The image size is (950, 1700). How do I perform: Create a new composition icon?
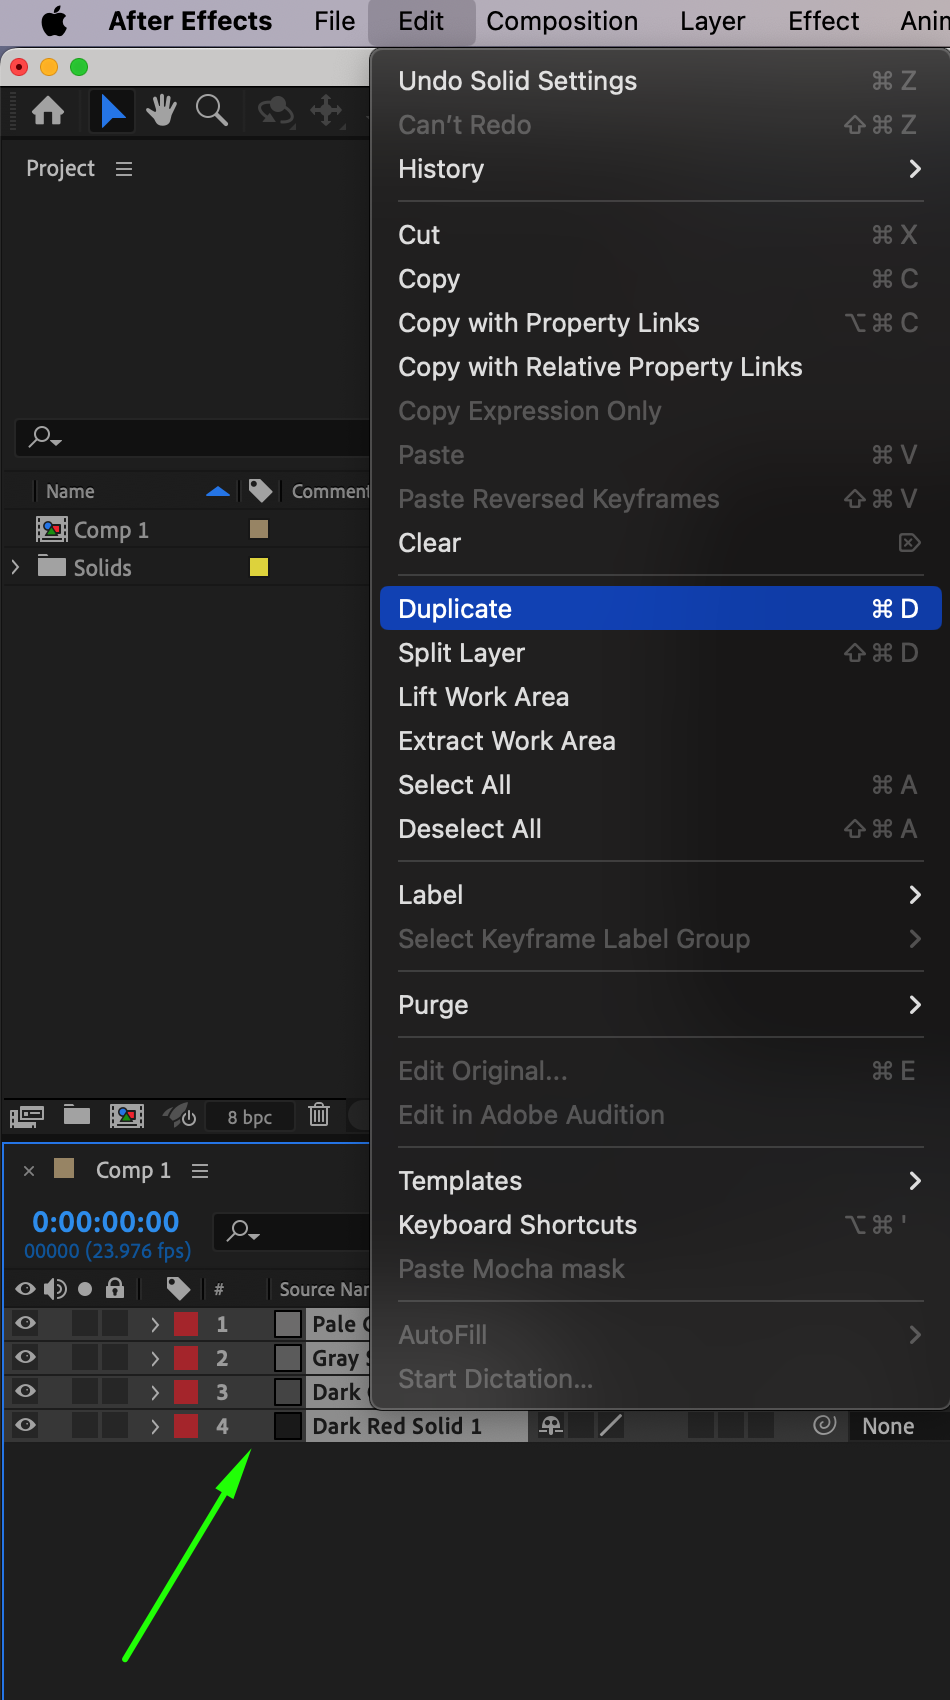pyautogui.click(x=127, y=1115)
